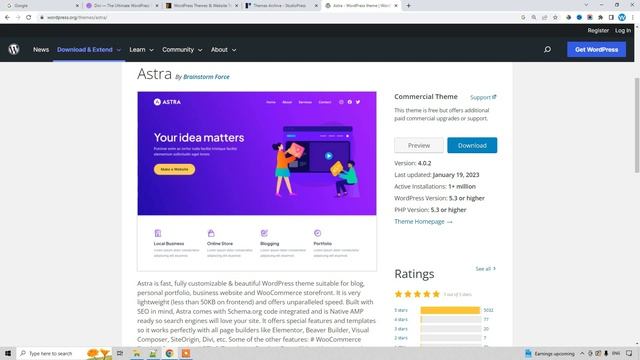Visit the Theme Homepage link
This screenshot has height=360, width=640.
pos(423,222)
